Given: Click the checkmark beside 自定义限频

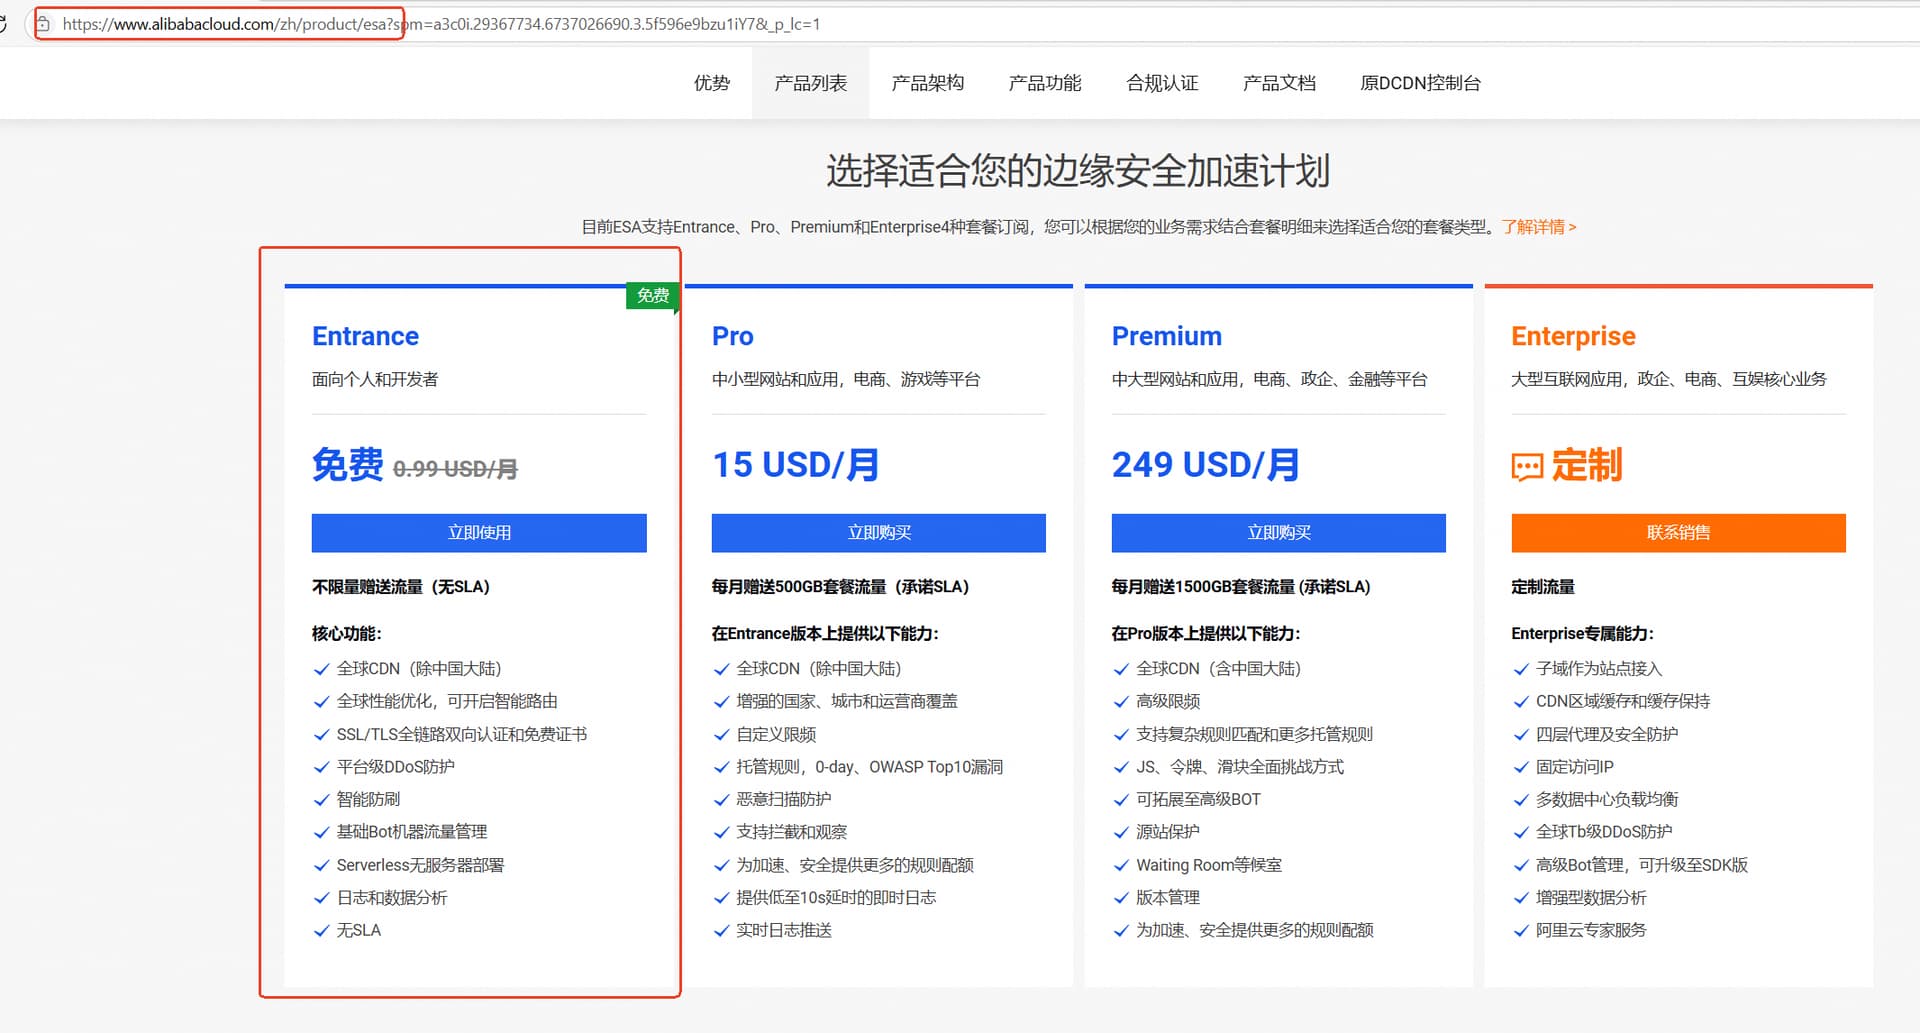Looking at the screenshot, I should coord(721,735).
